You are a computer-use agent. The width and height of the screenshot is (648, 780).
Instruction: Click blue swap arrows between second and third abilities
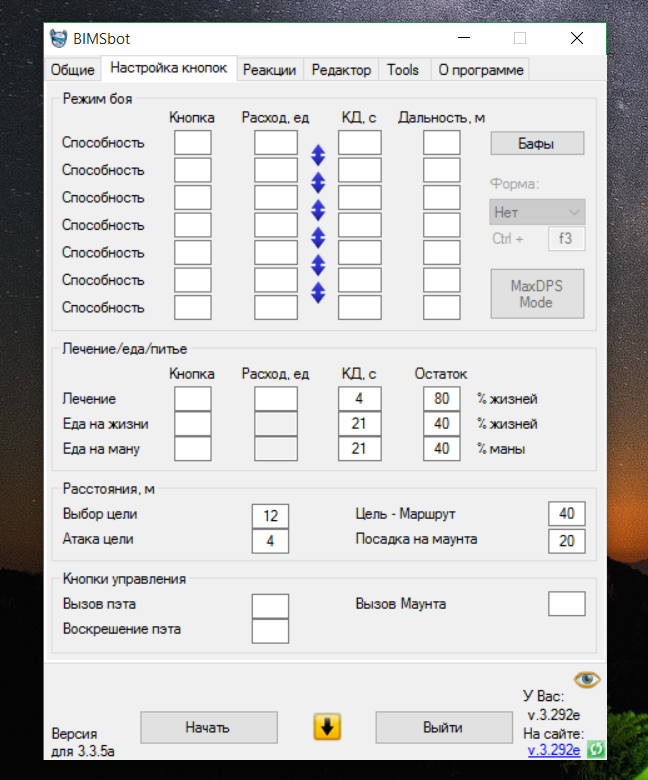click(318, 183)
